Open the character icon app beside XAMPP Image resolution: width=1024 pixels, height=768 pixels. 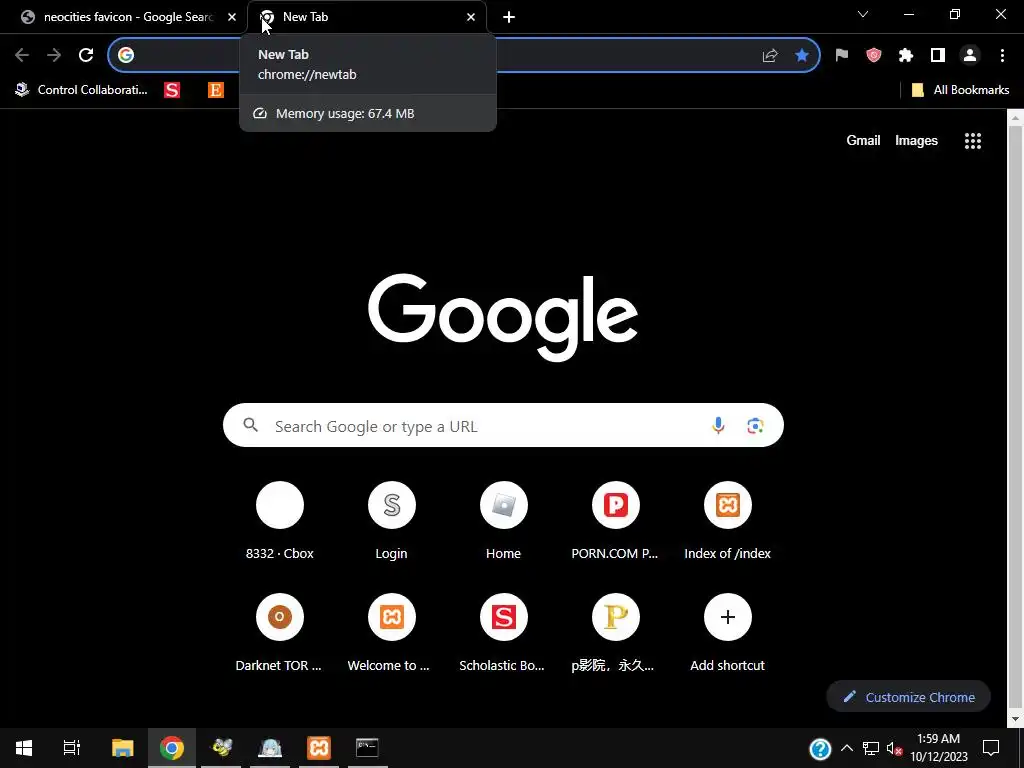tap(270, 748)
